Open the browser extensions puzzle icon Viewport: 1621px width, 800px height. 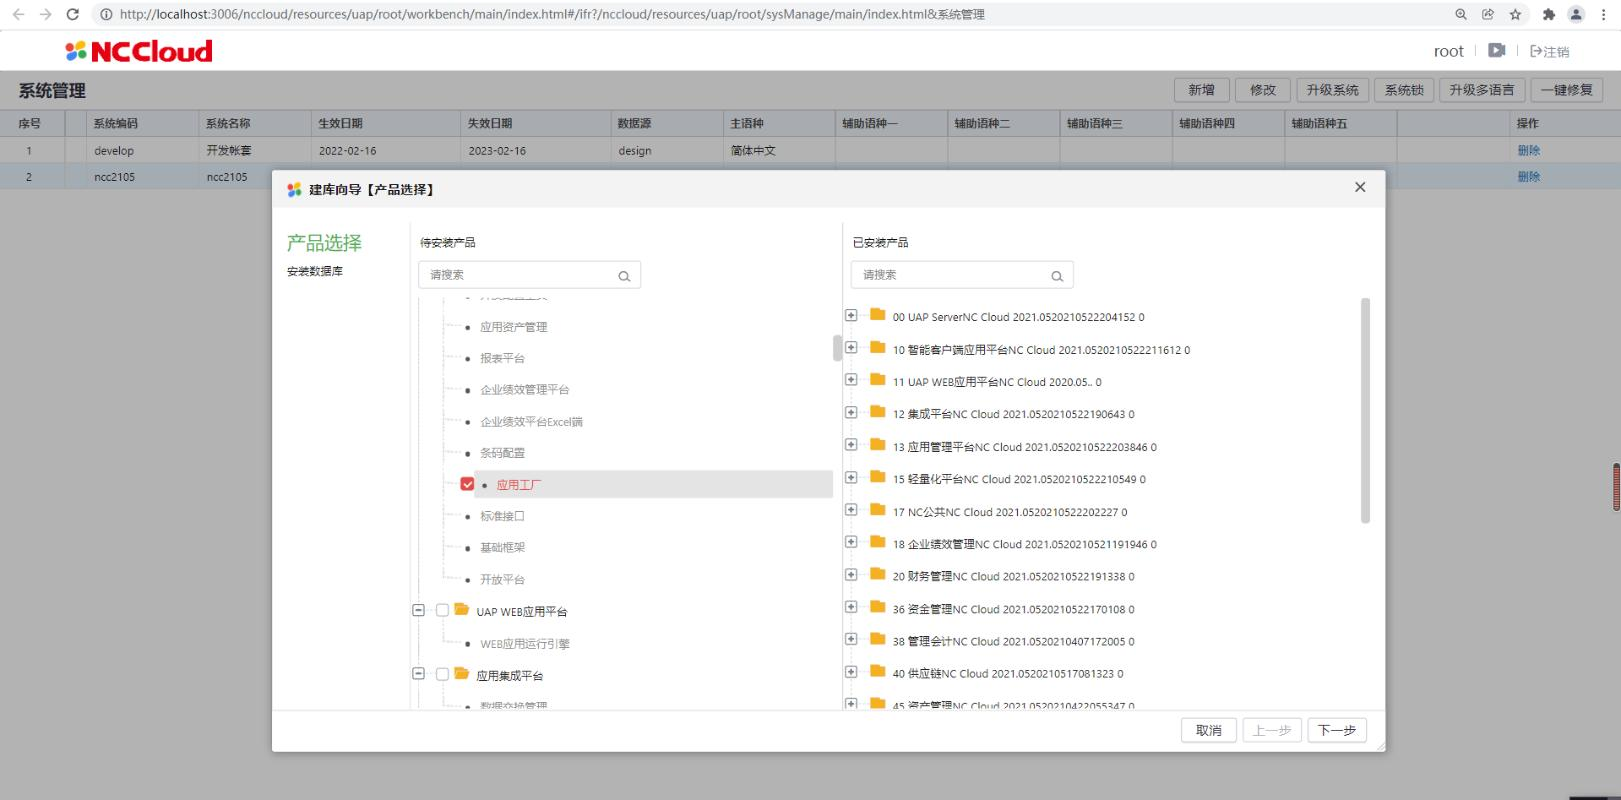1549,14
